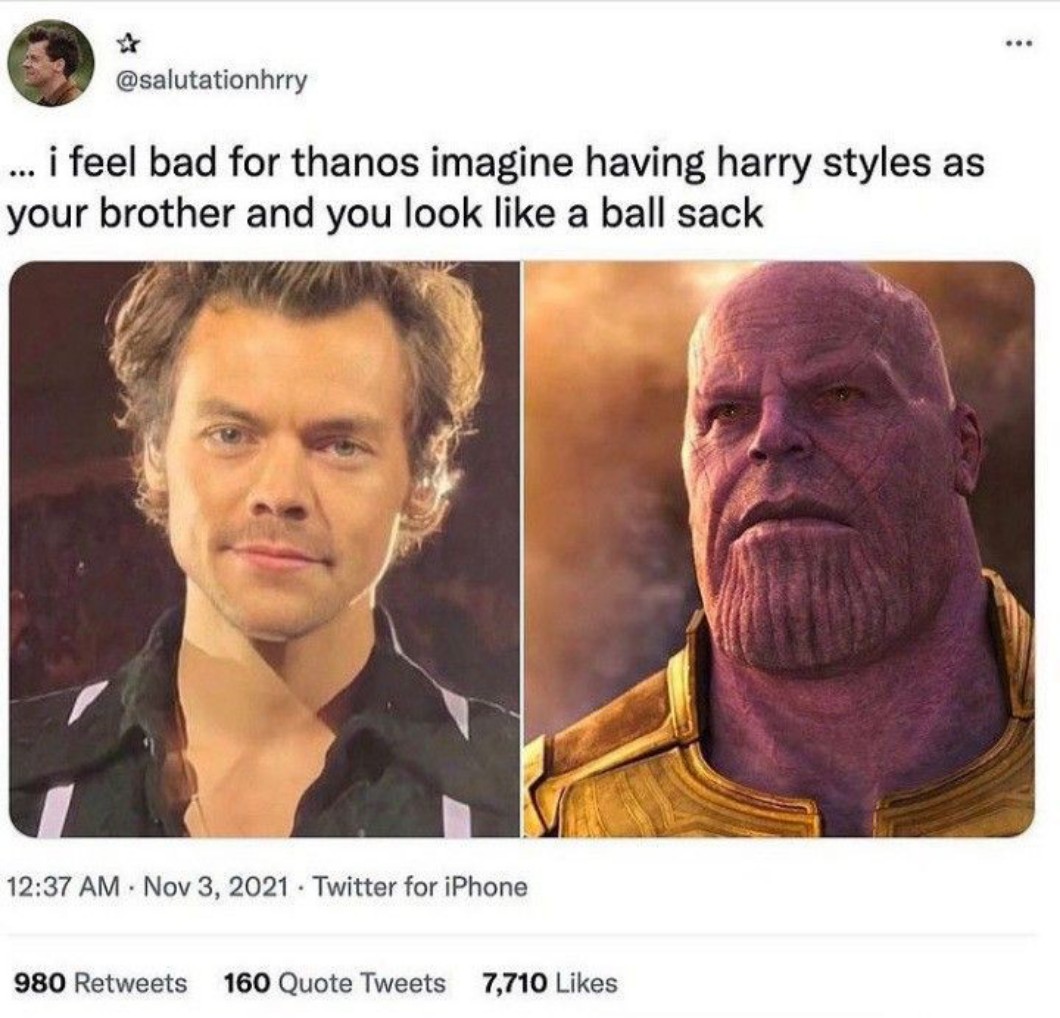Screen dimensions: 1060x1018
Task: Open the Twitter for iPhone source link
Action: coord(420,887)
